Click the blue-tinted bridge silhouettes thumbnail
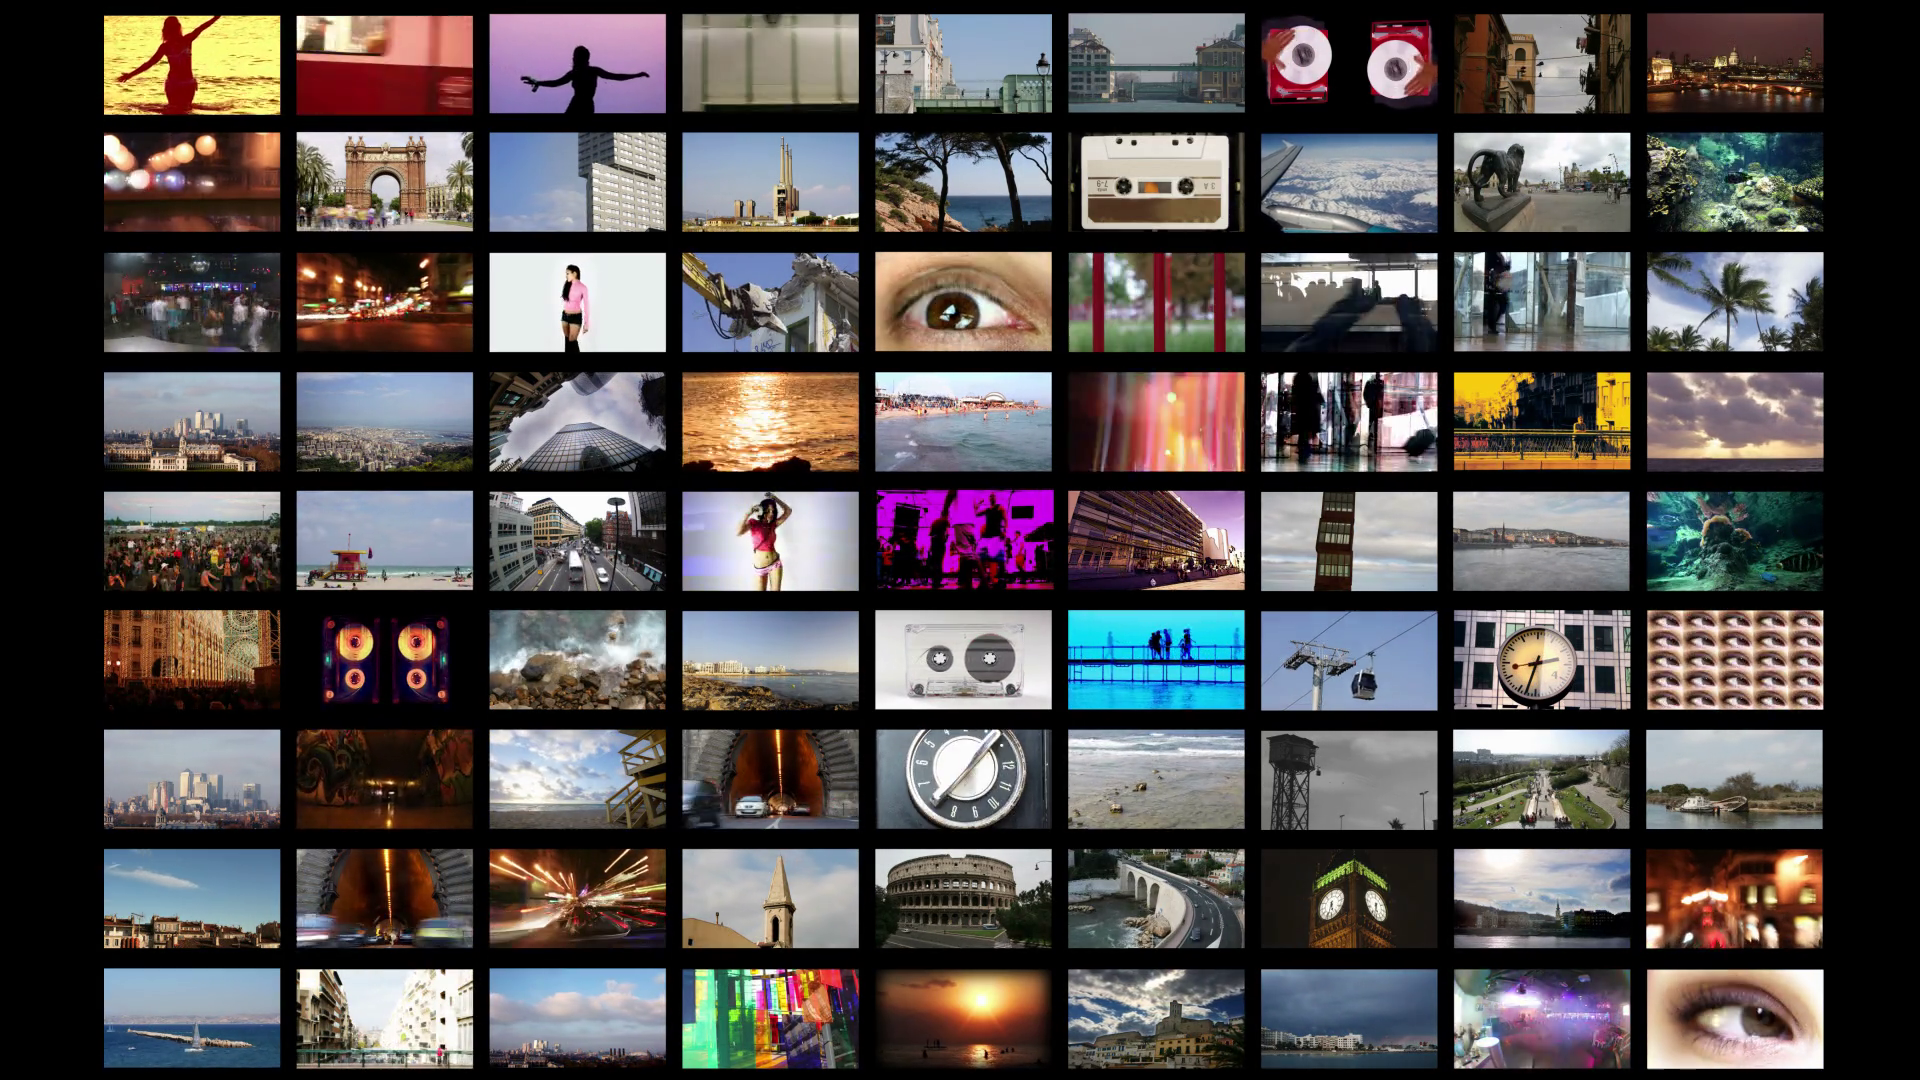The image size is (1920, 1080). pos(1156,660)
